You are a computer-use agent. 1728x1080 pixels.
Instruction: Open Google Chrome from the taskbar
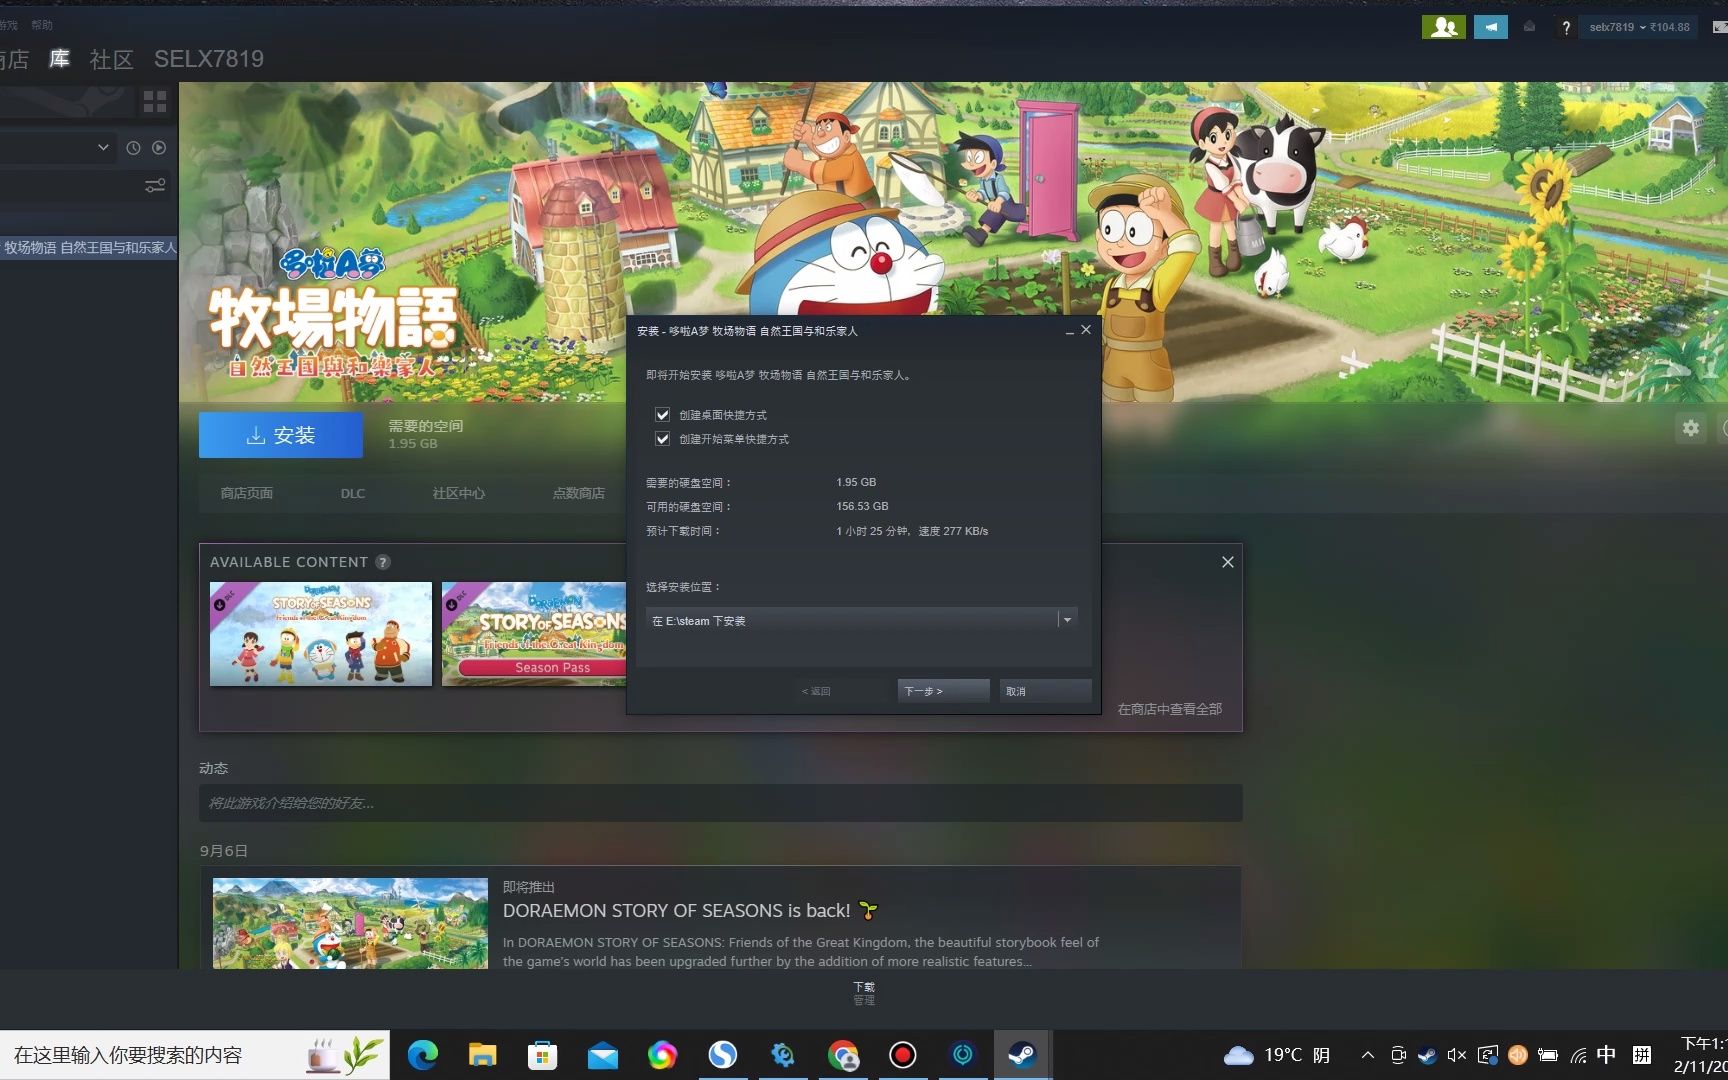pyautogui.click(x=843, y=1055)
